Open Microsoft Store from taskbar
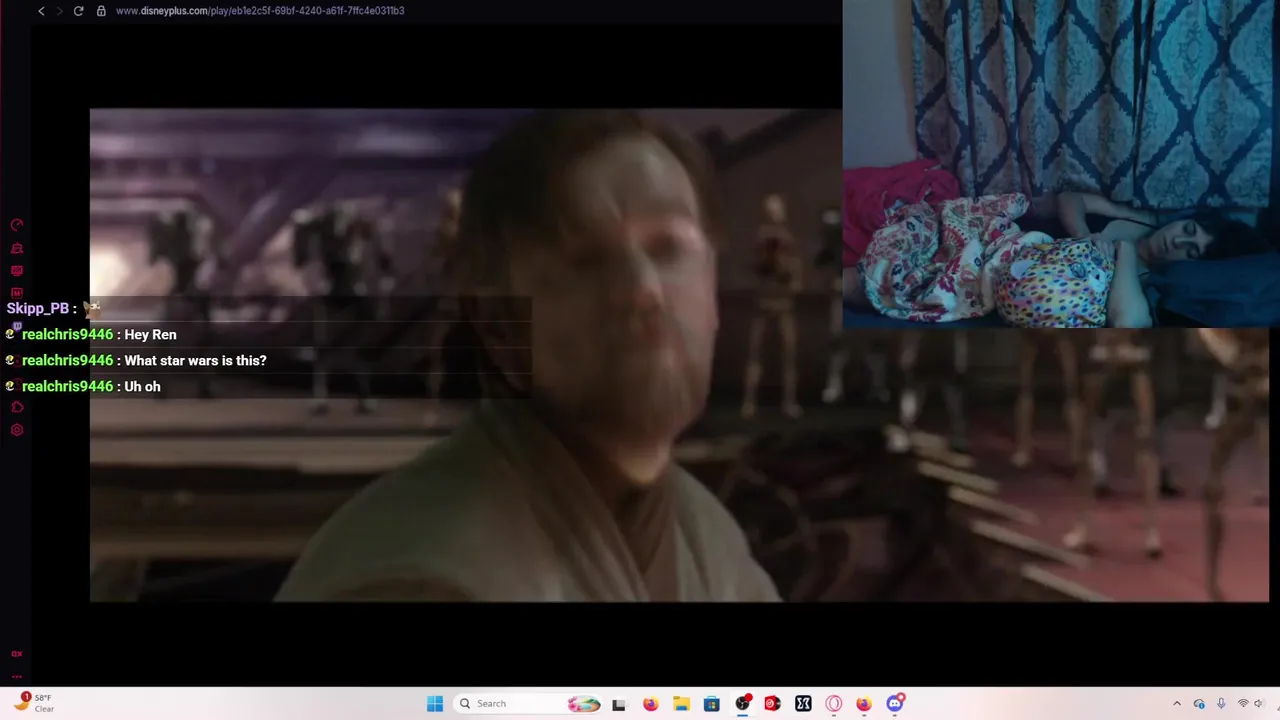Screen dimensions: 1280x720 pyautogui.click(x=712, y=704)
